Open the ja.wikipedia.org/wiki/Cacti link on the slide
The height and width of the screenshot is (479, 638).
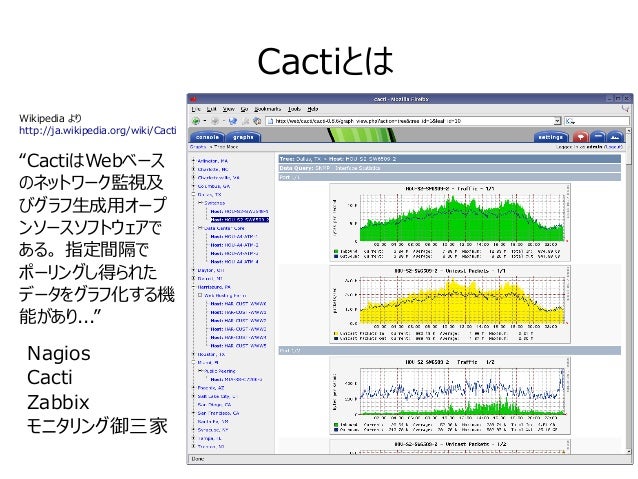click(98, 130)
